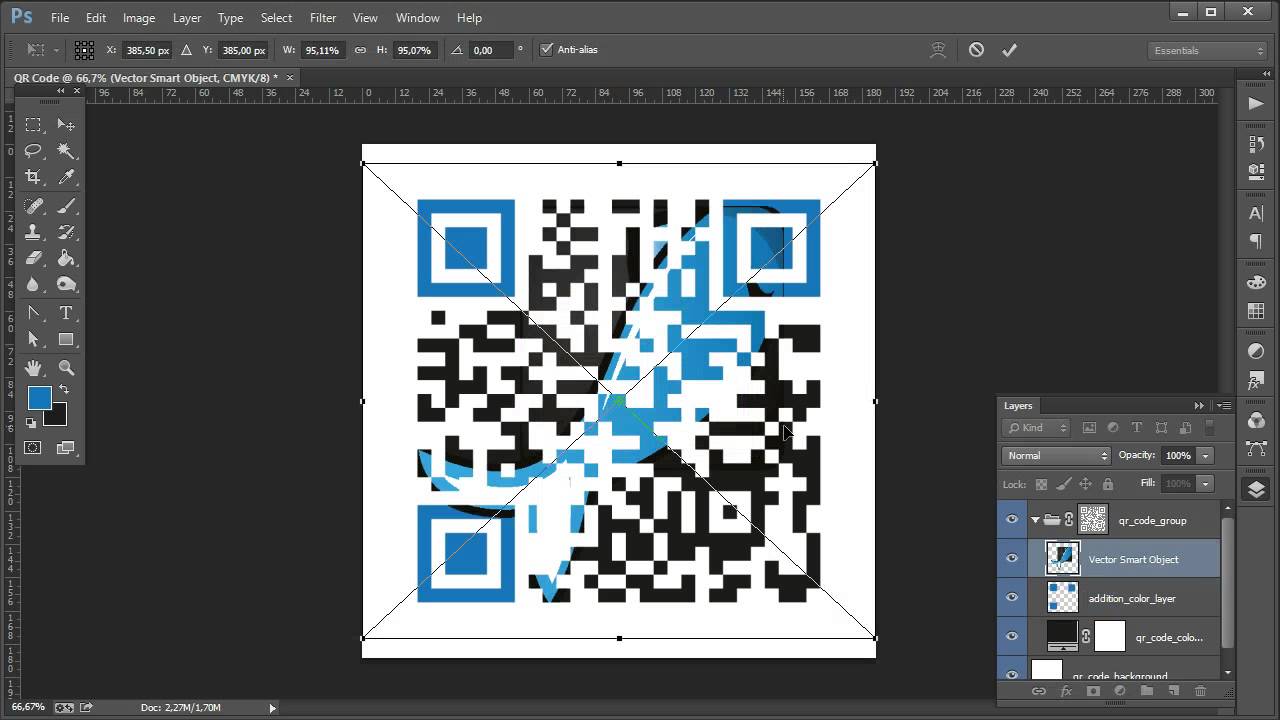
Task: Select the Healing Brush tool
Action: [x=33, y=206]
